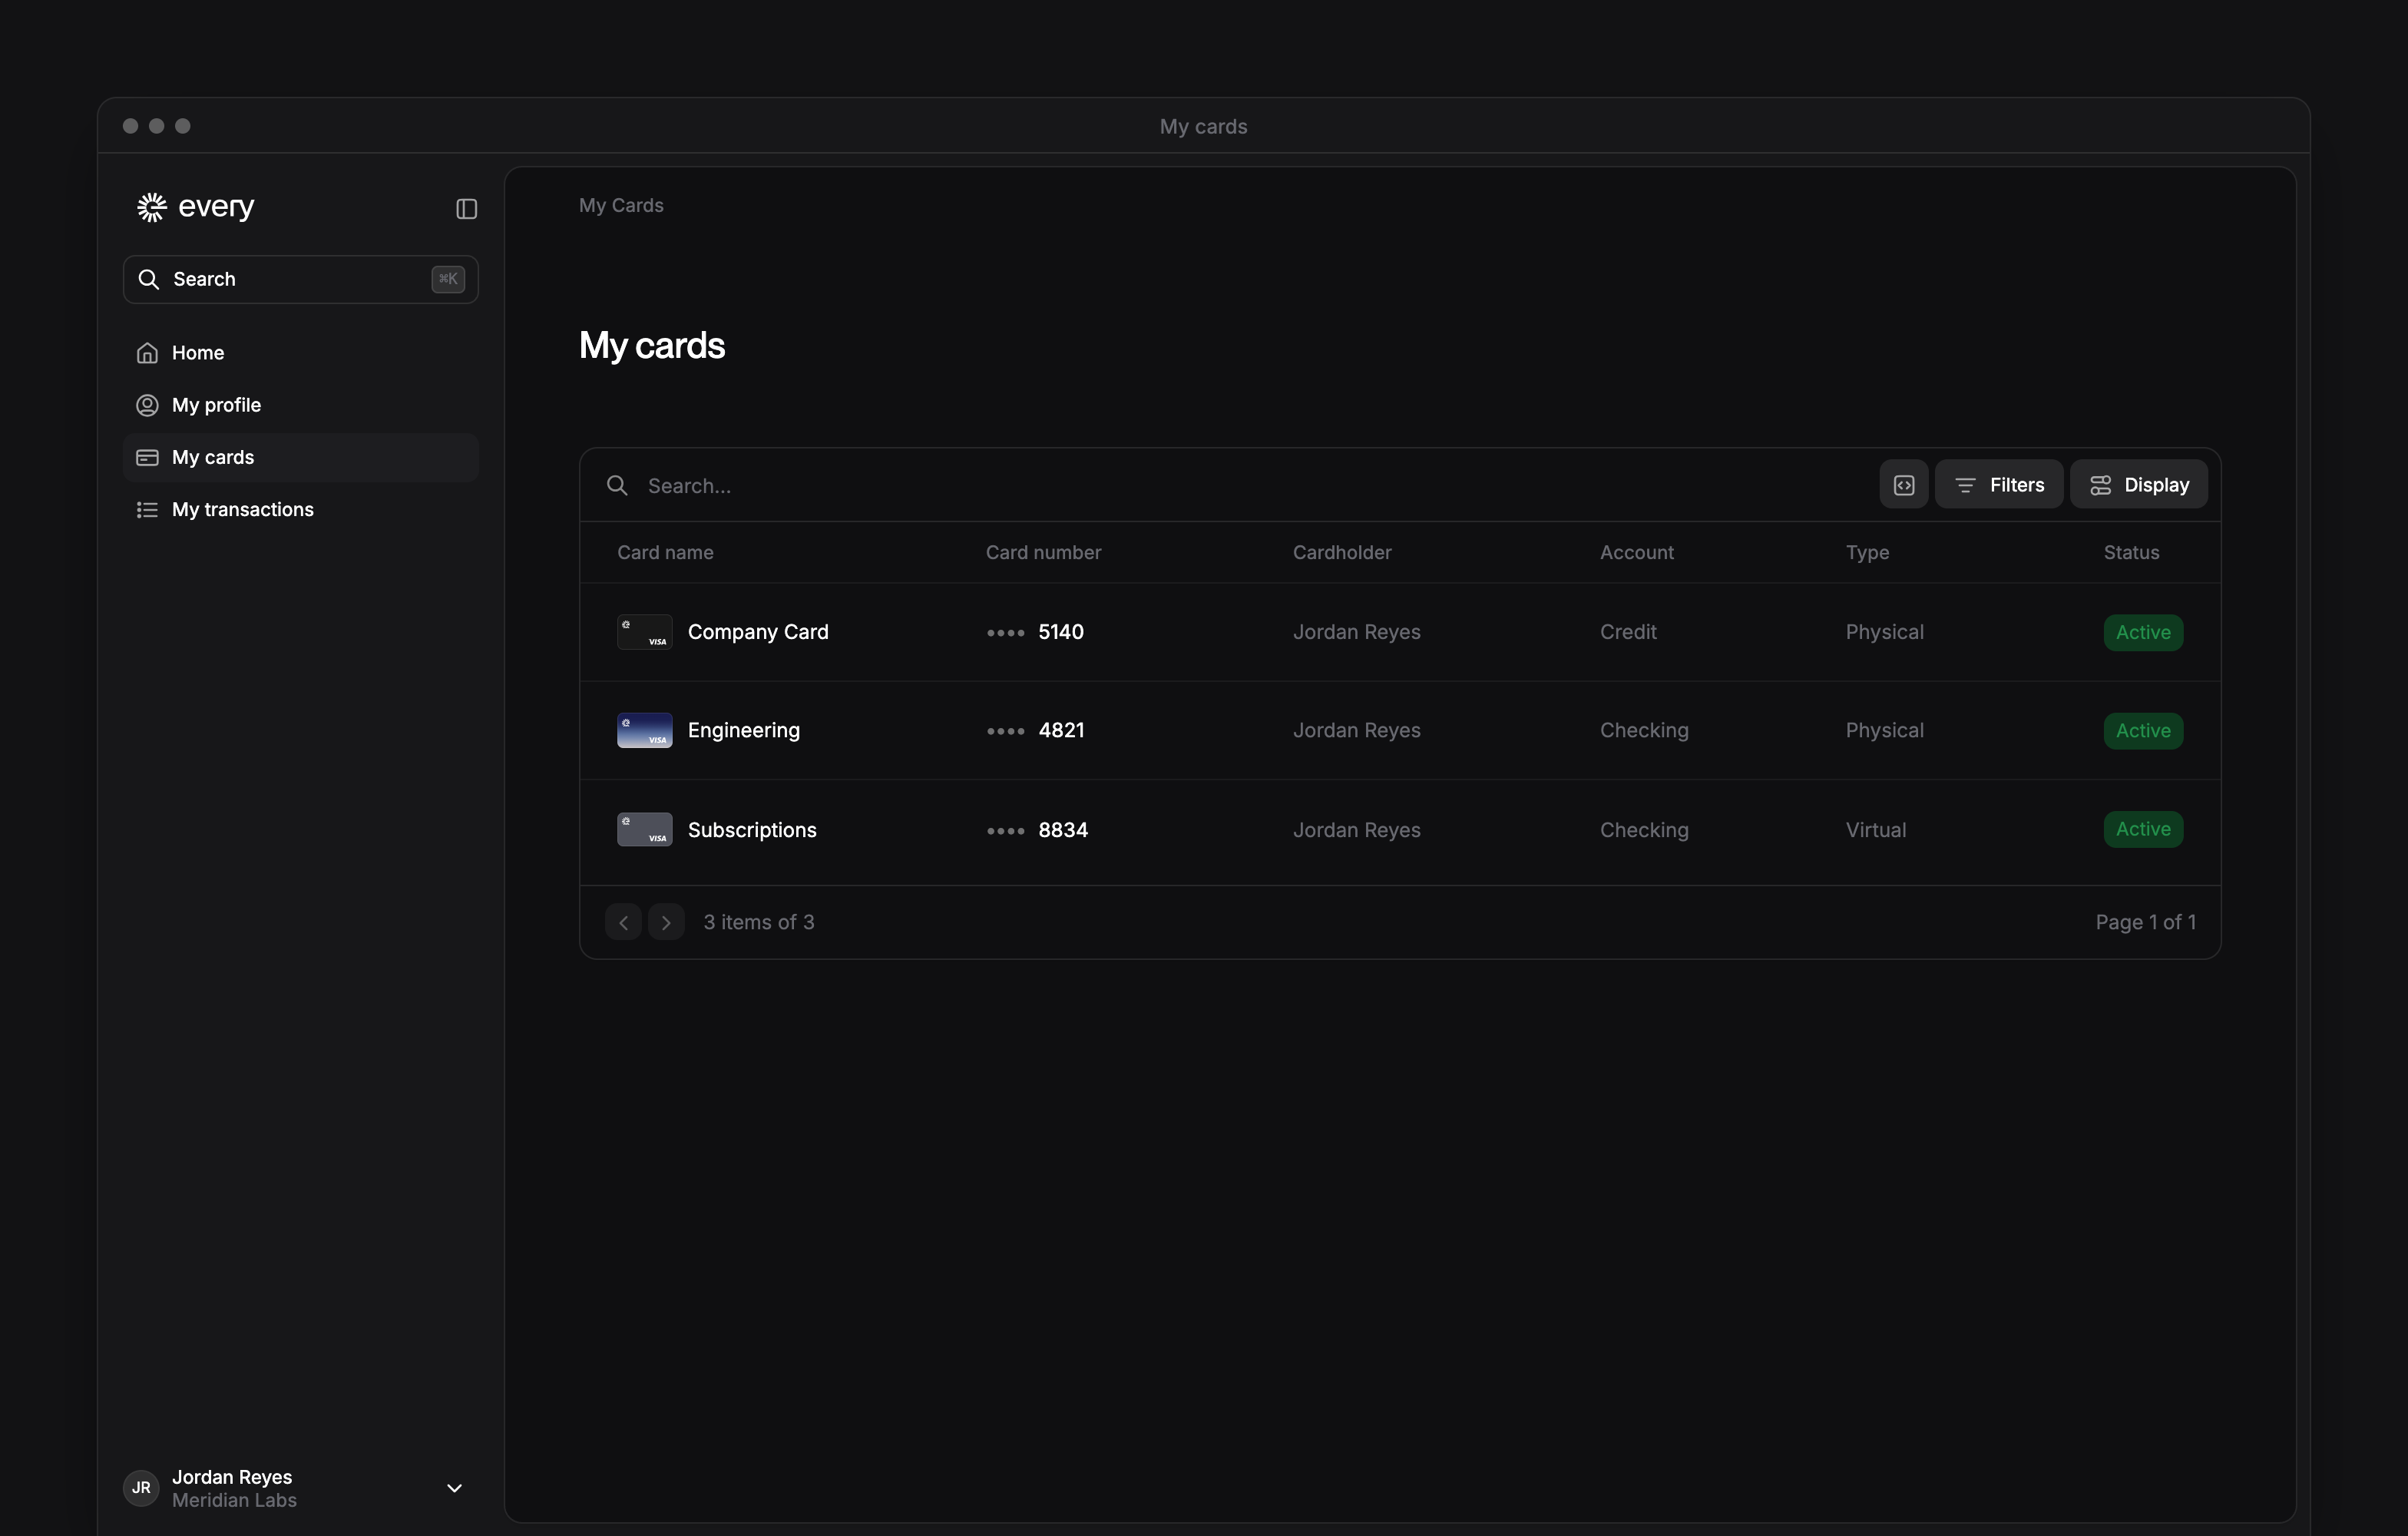Go to Home in the sidebar
This screenshot has width=2408, height=1536.
300,353
